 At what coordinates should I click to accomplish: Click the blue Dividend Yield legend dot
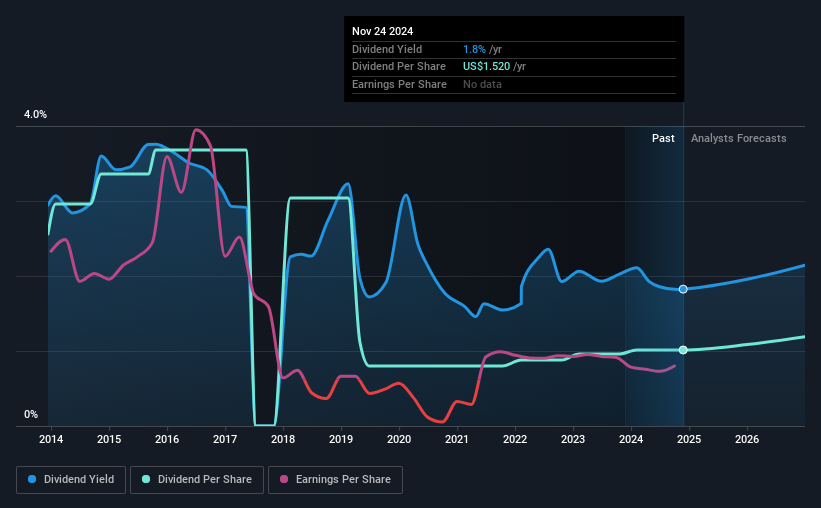32,479
